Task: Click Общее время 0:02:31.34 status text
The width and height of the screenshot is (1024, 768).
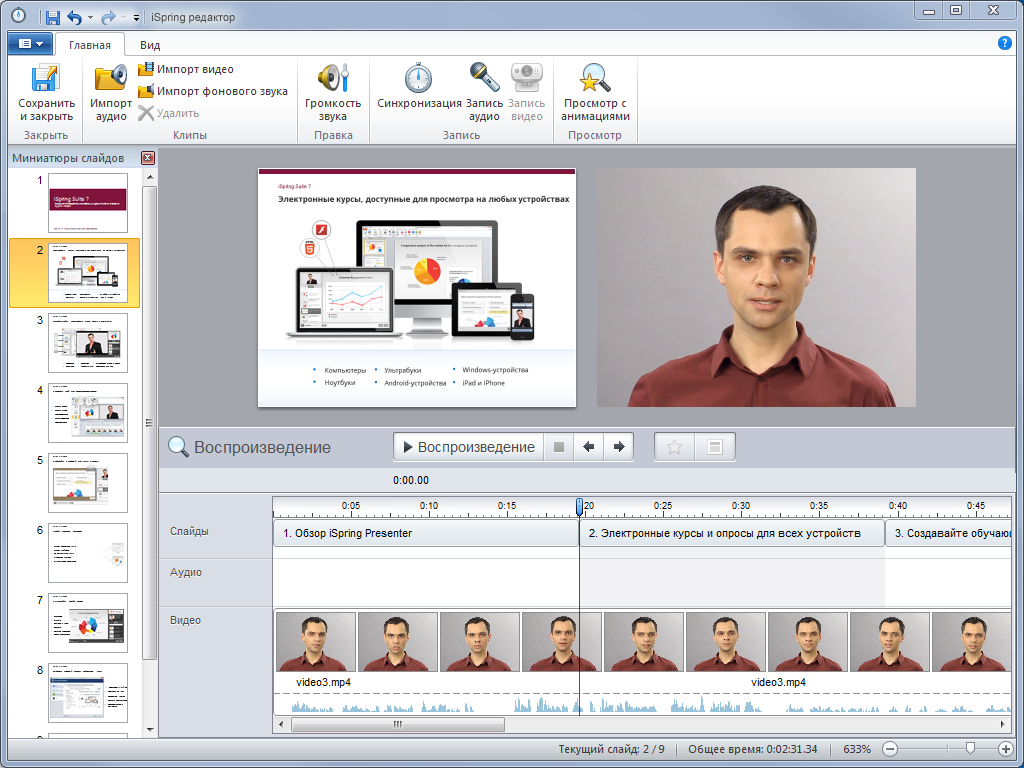Action: (752, 749)
